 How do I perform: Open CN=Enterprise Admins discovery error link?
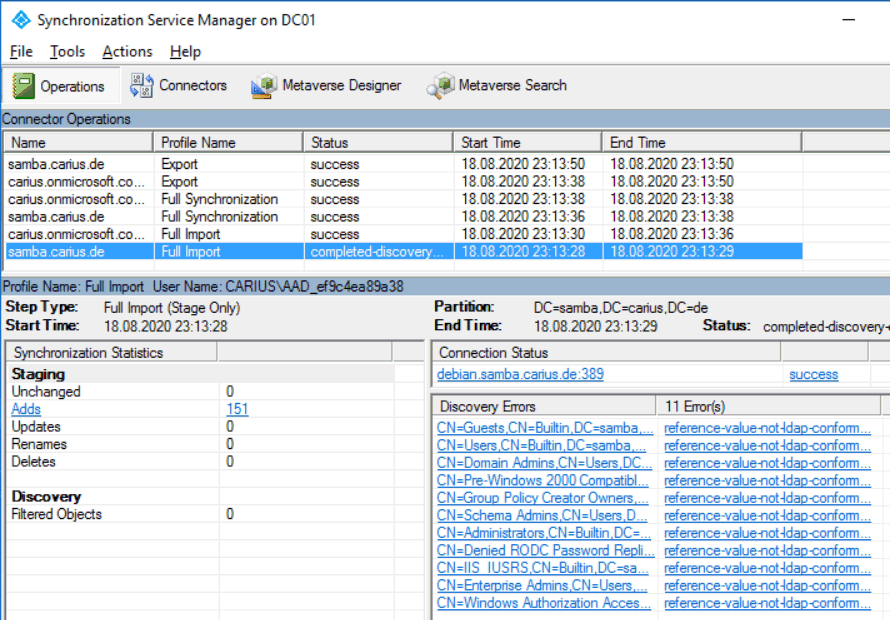pos(542,586)
